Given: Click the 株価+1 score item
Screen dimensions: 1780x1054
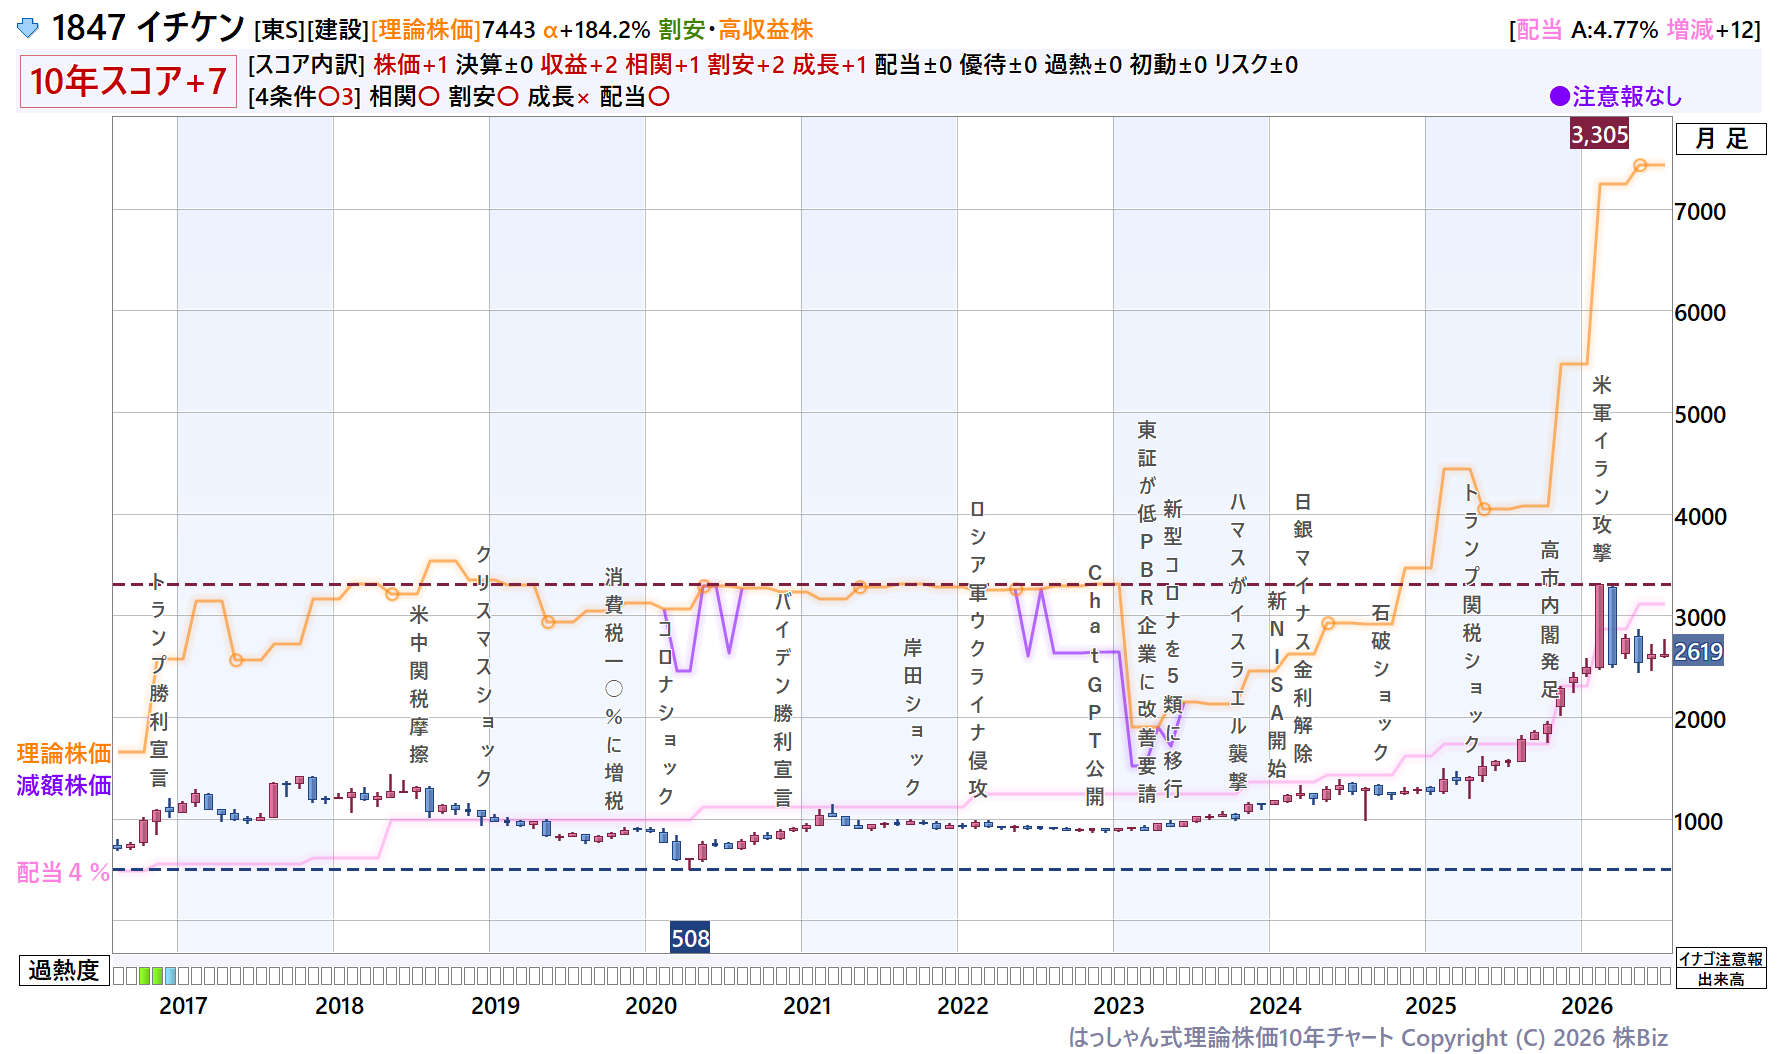Looking at the screenshot, I should click(x=411, y=65).
